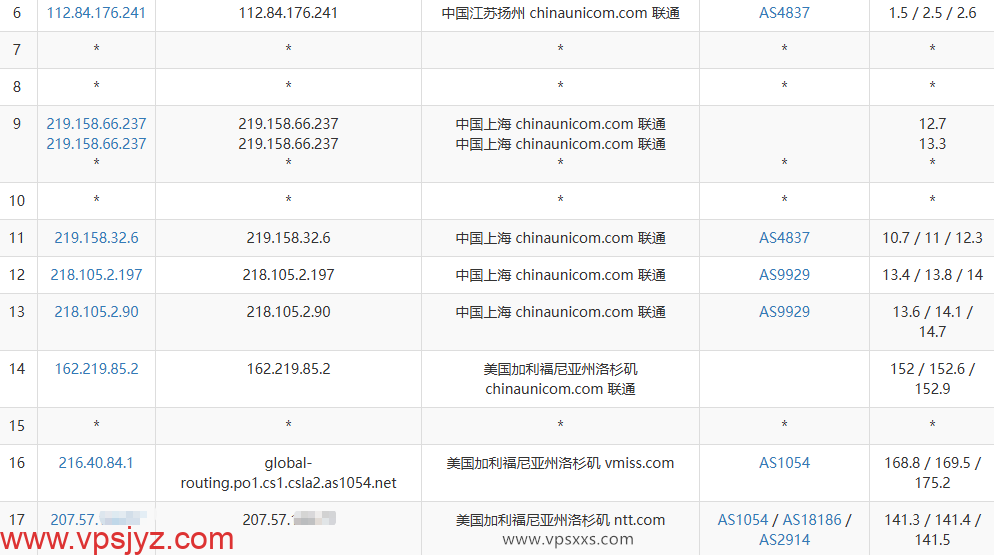Click second 219.158.66.237 link in hop 9
The width and height of the screenshot is (994, 555).
click(x=96, y=144)
